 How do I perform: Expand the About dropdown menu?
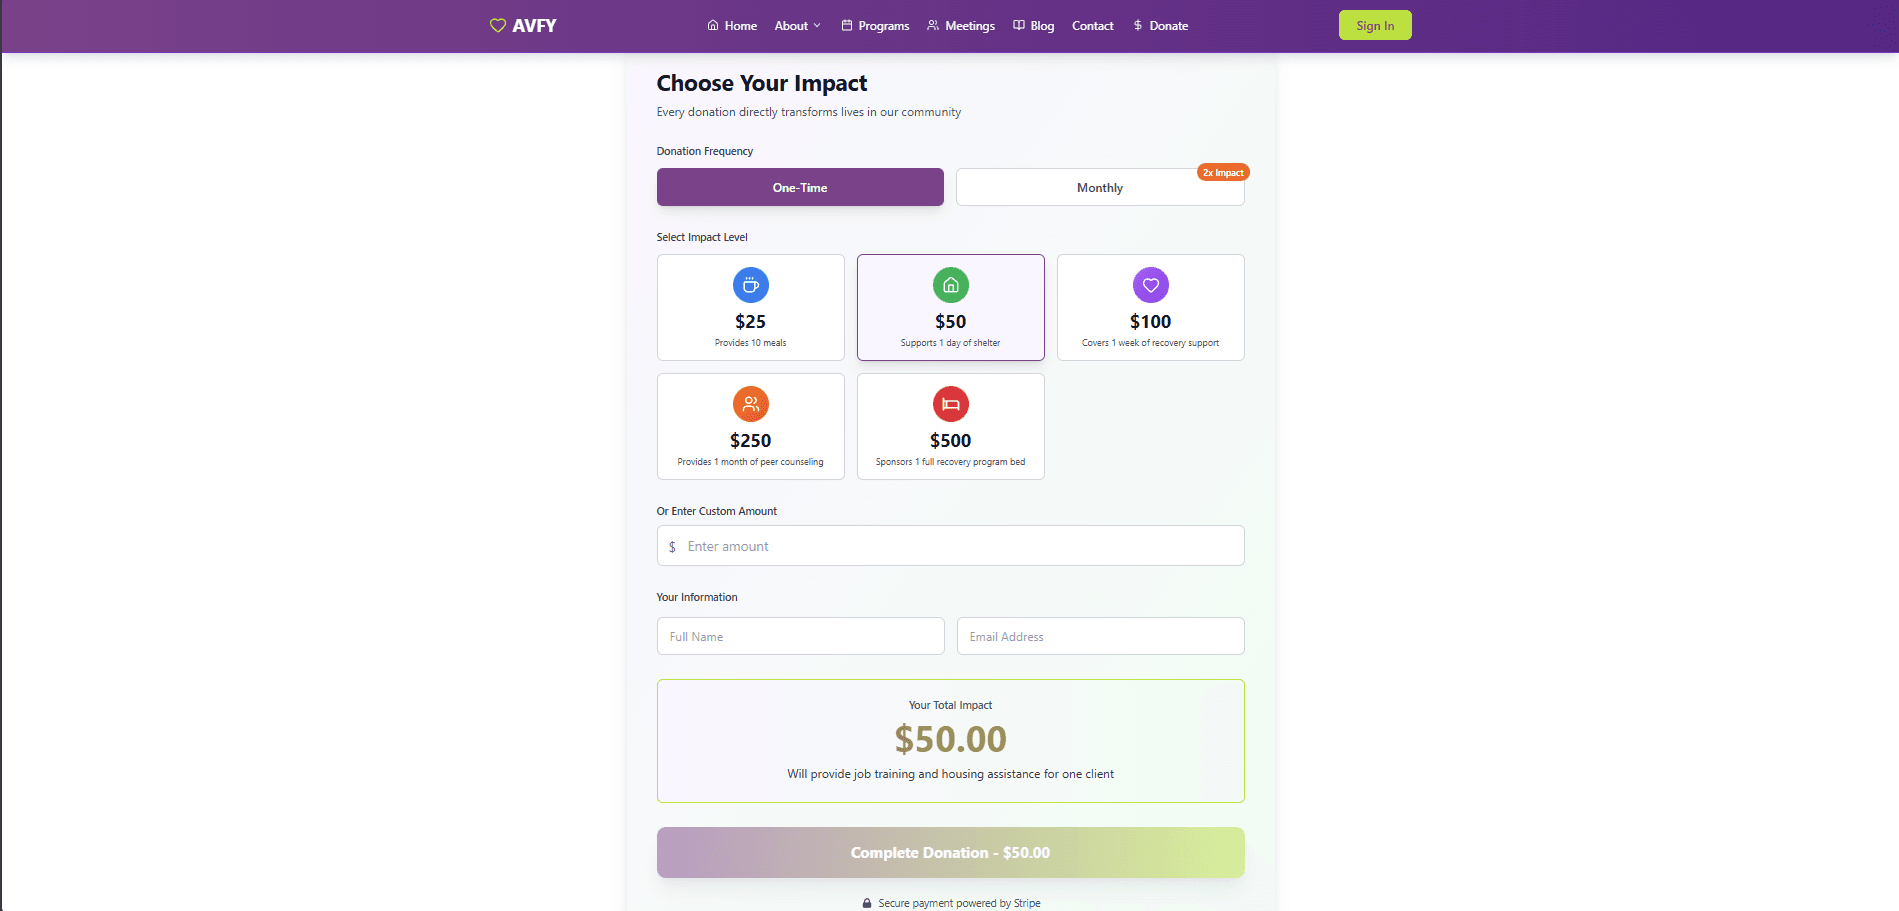pos(797,24)
